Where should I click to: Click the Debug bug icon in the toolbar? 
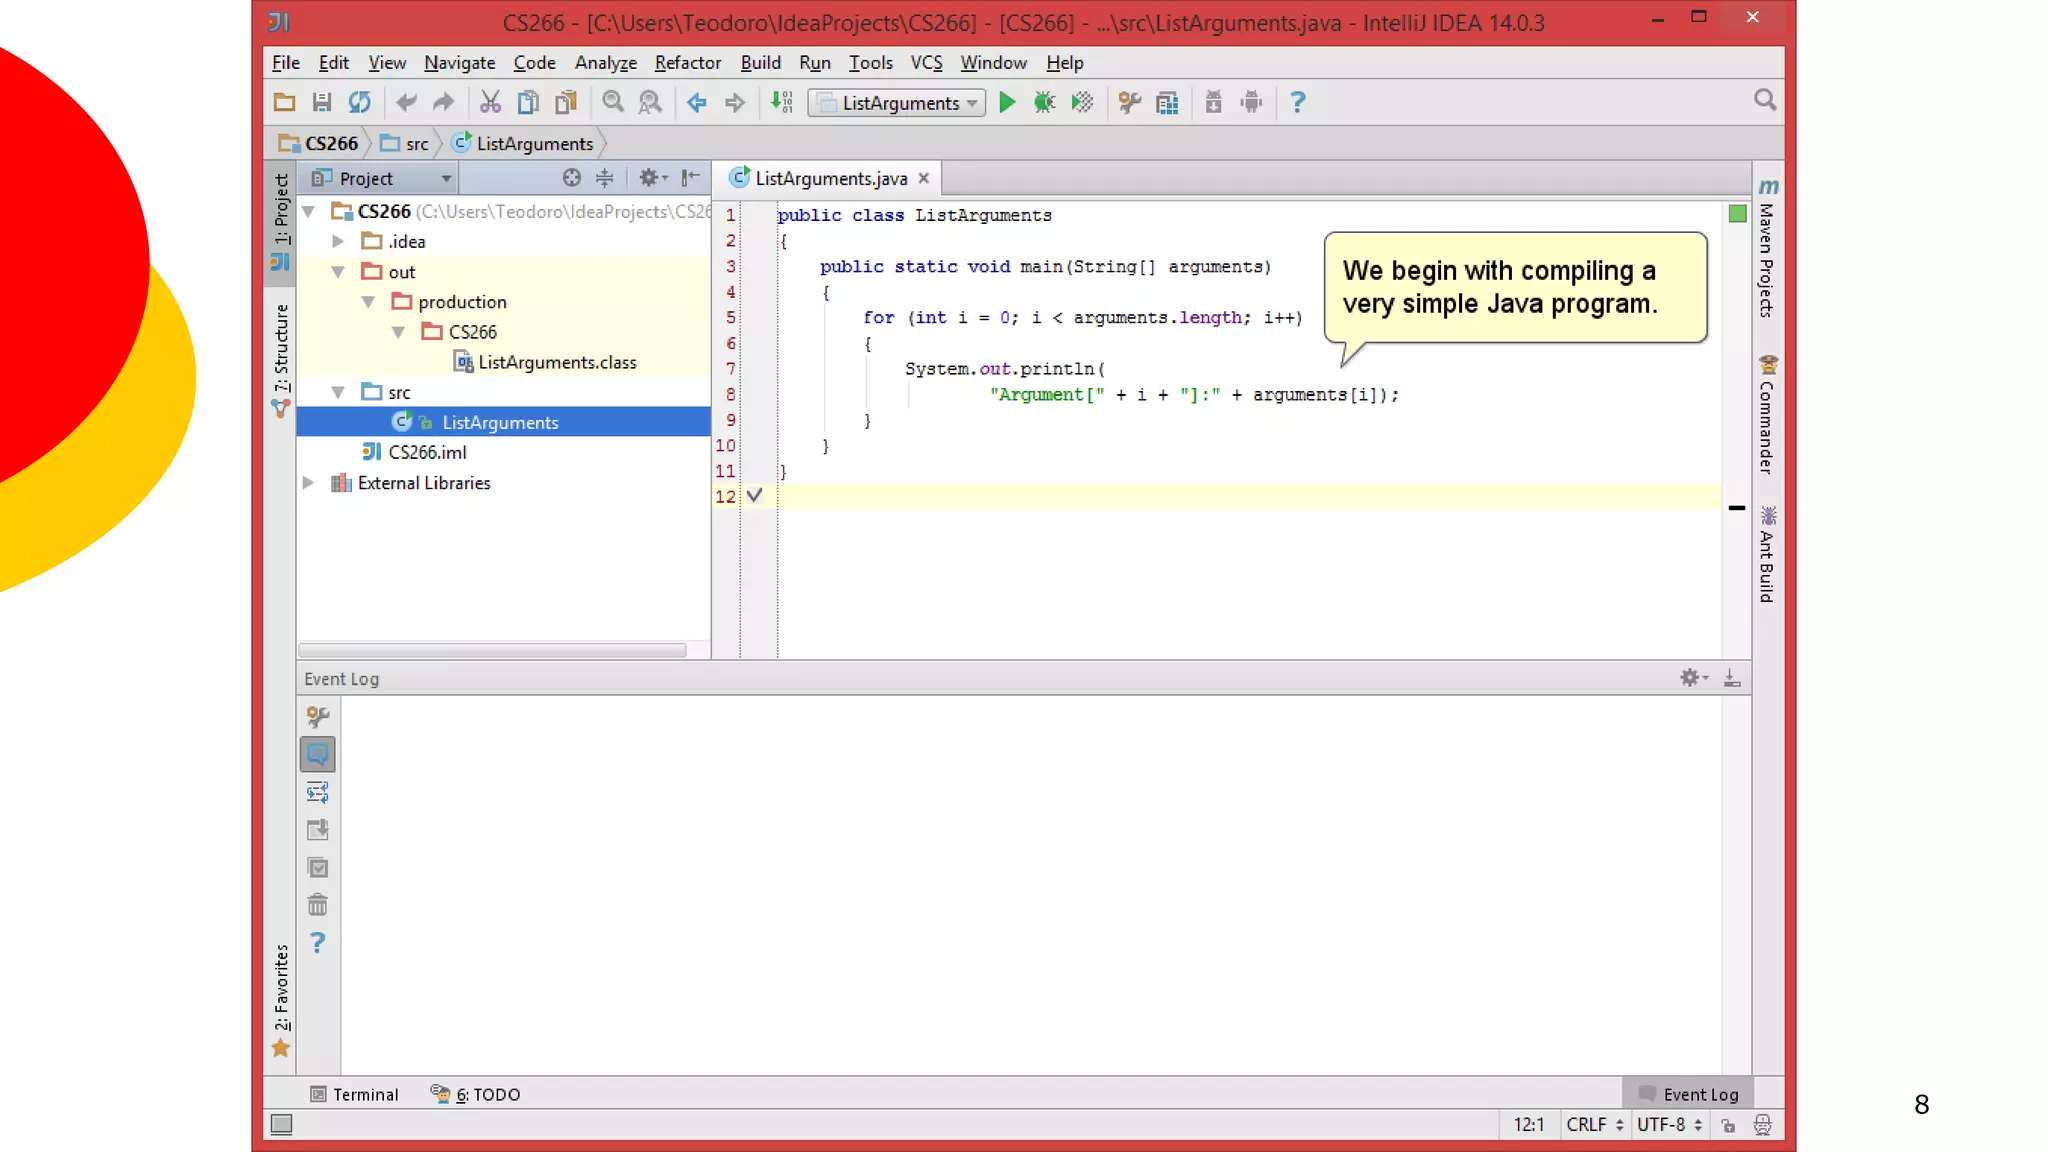click(x=1044, y=102)
